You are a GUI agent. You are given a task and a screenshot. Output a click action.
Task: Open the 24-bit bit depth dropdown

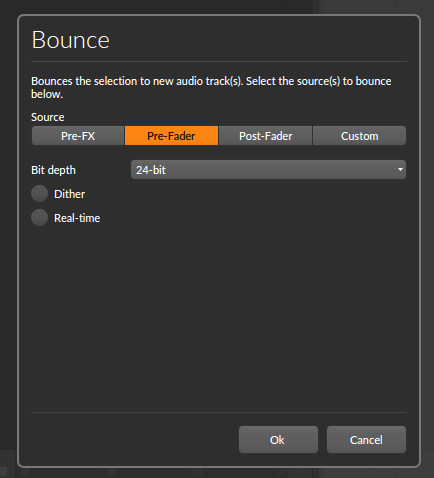click(x=268, y=170)
